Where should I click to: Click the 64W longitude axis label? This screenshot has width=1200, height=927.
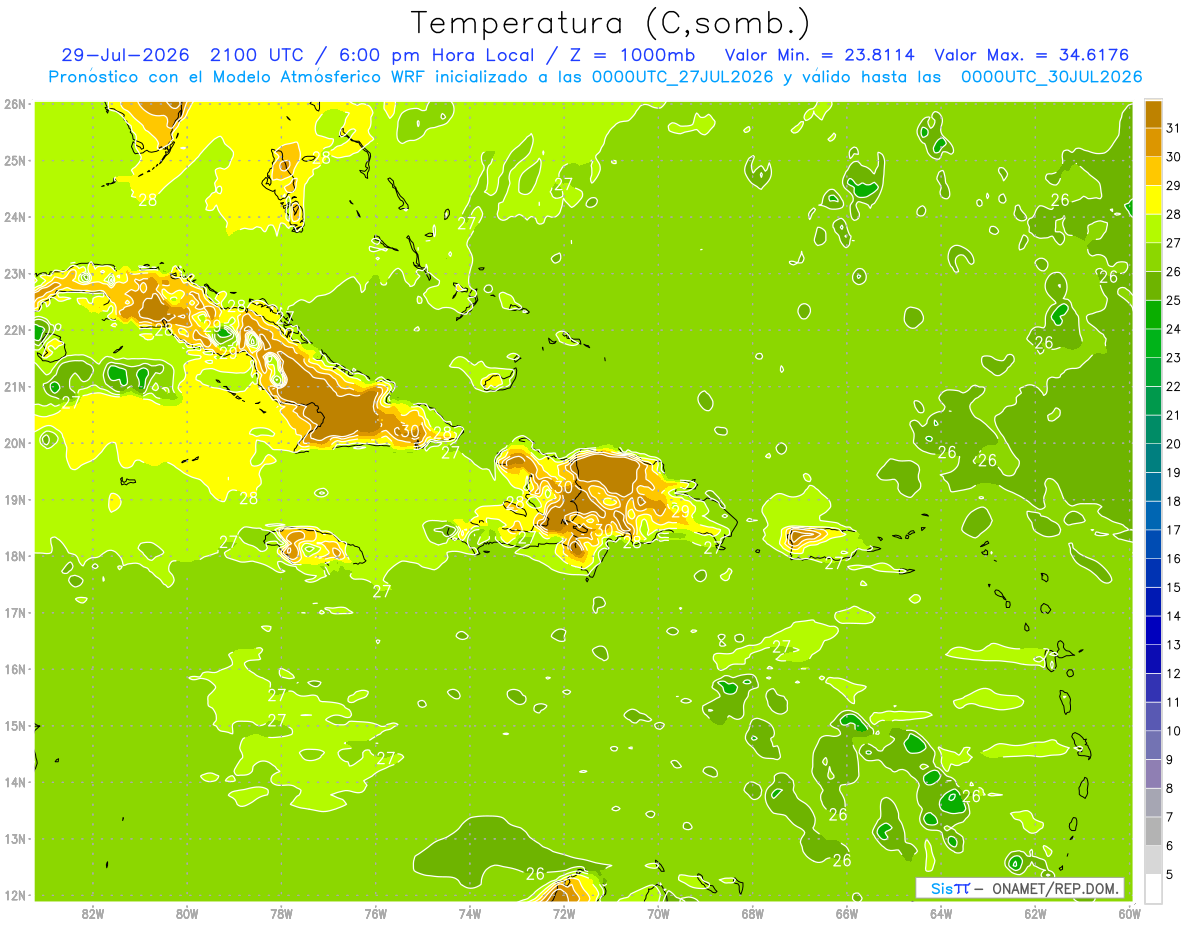(x=940, y=913)
